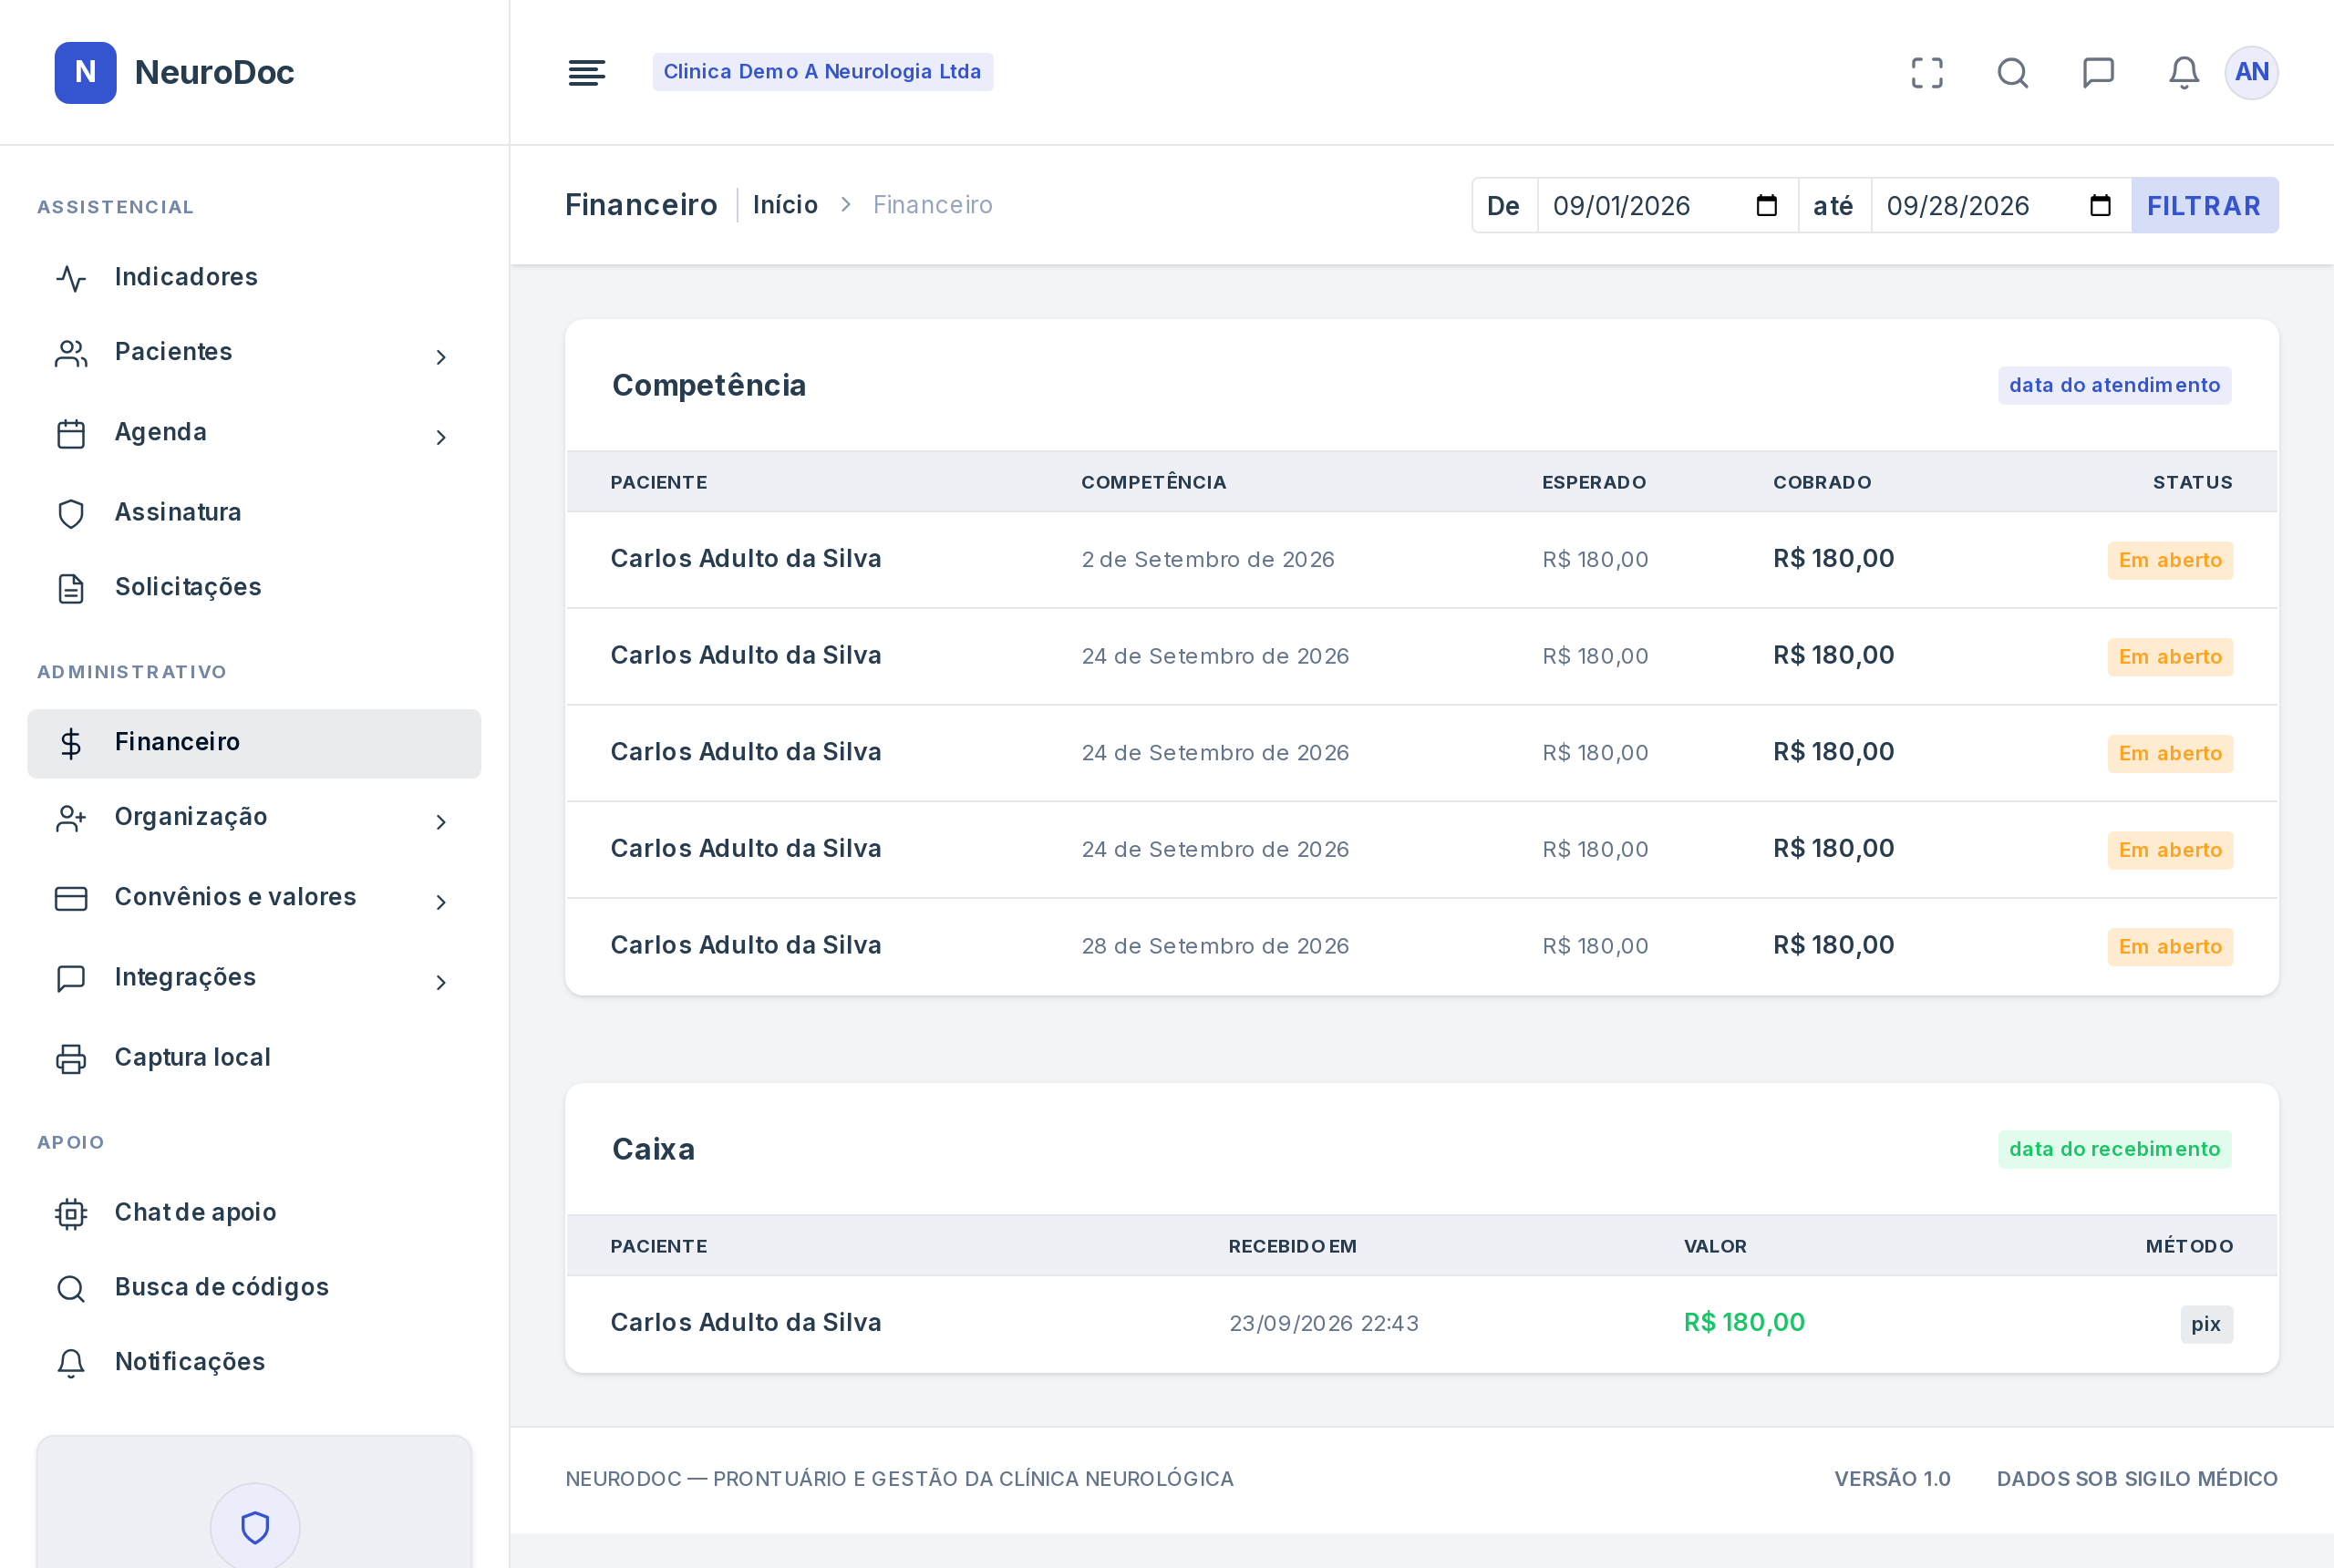Open the Indicadores menu item
The width and height of the screenshot is (2334, 1568).
pos(254,277)
